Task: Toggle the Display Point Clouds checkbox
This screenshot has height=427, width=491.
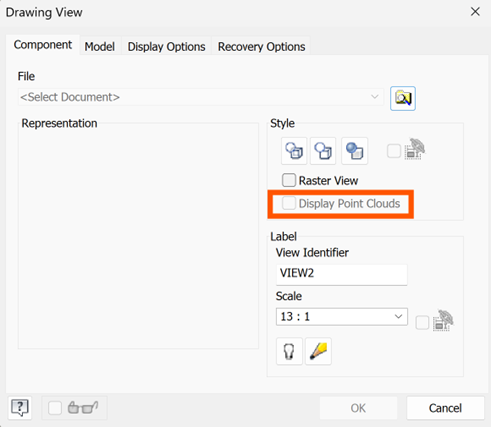Action: 289,203
